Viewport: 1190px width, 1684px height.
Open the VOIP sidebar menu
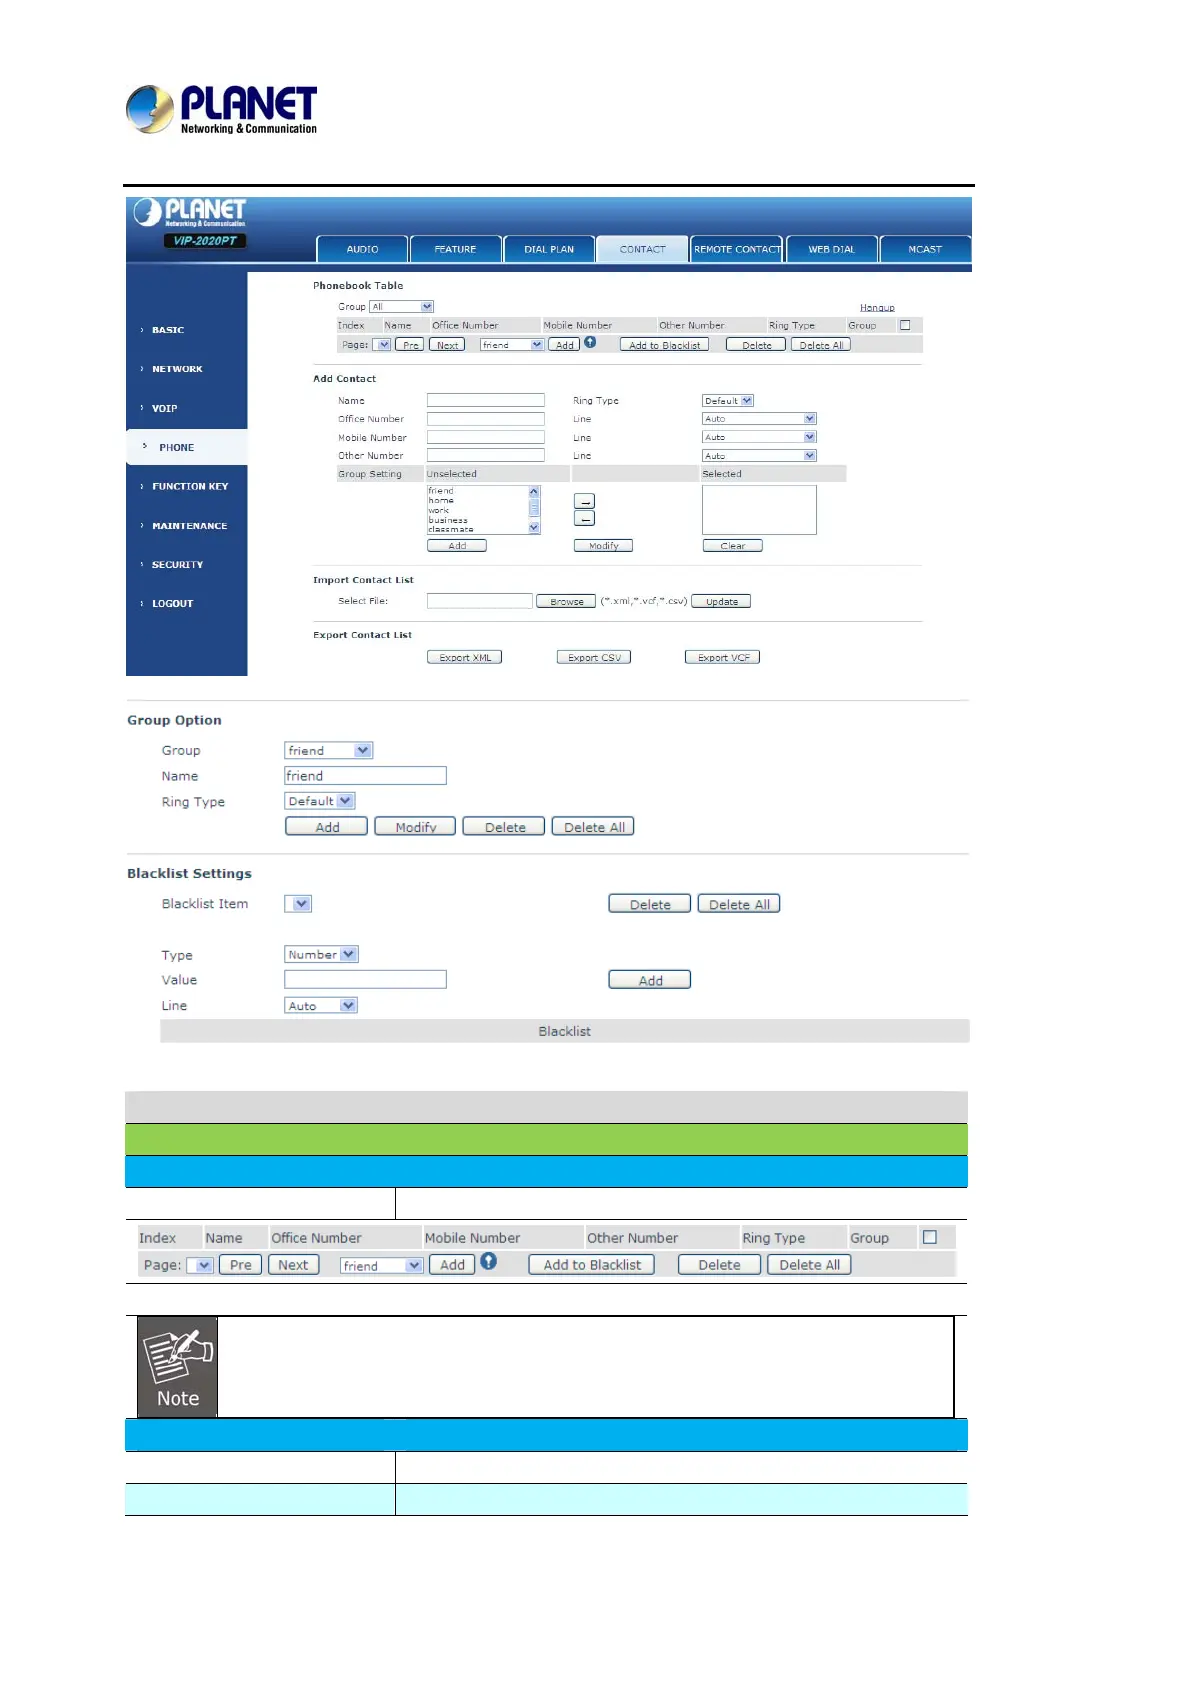pos(164,408)
